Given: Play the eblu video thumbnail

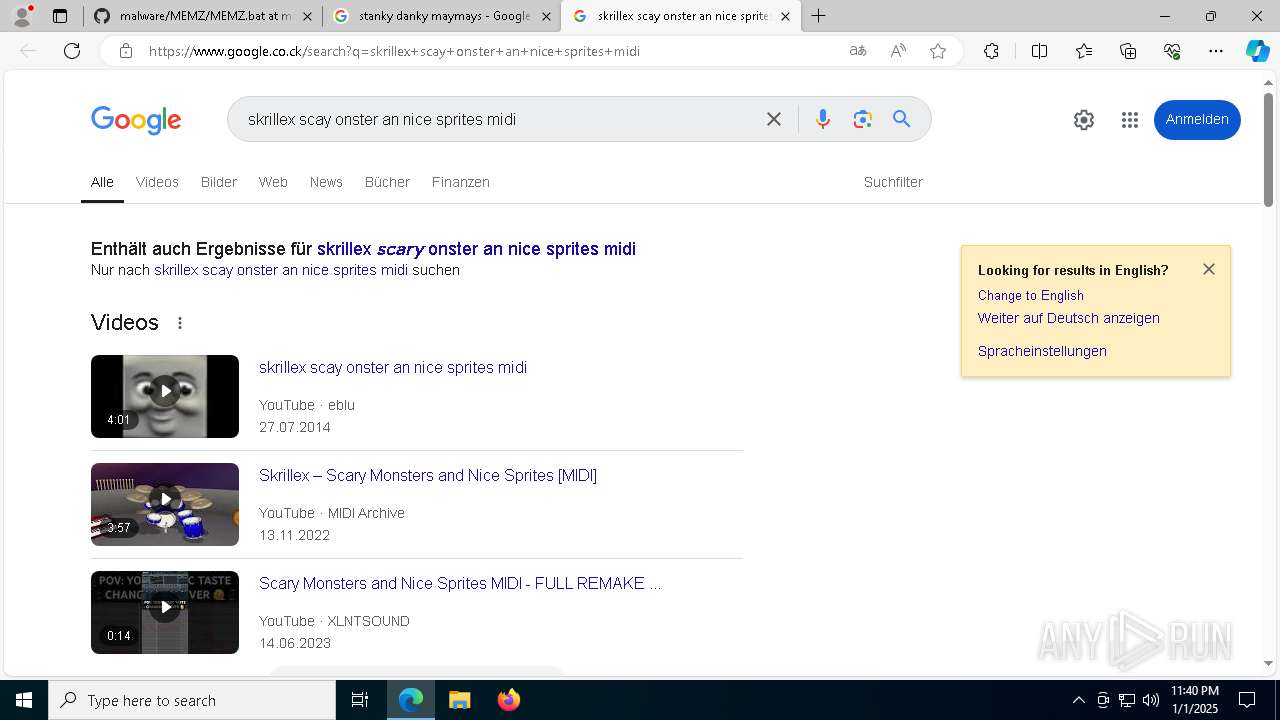Looking at the screenshot, I should point(165,396).
